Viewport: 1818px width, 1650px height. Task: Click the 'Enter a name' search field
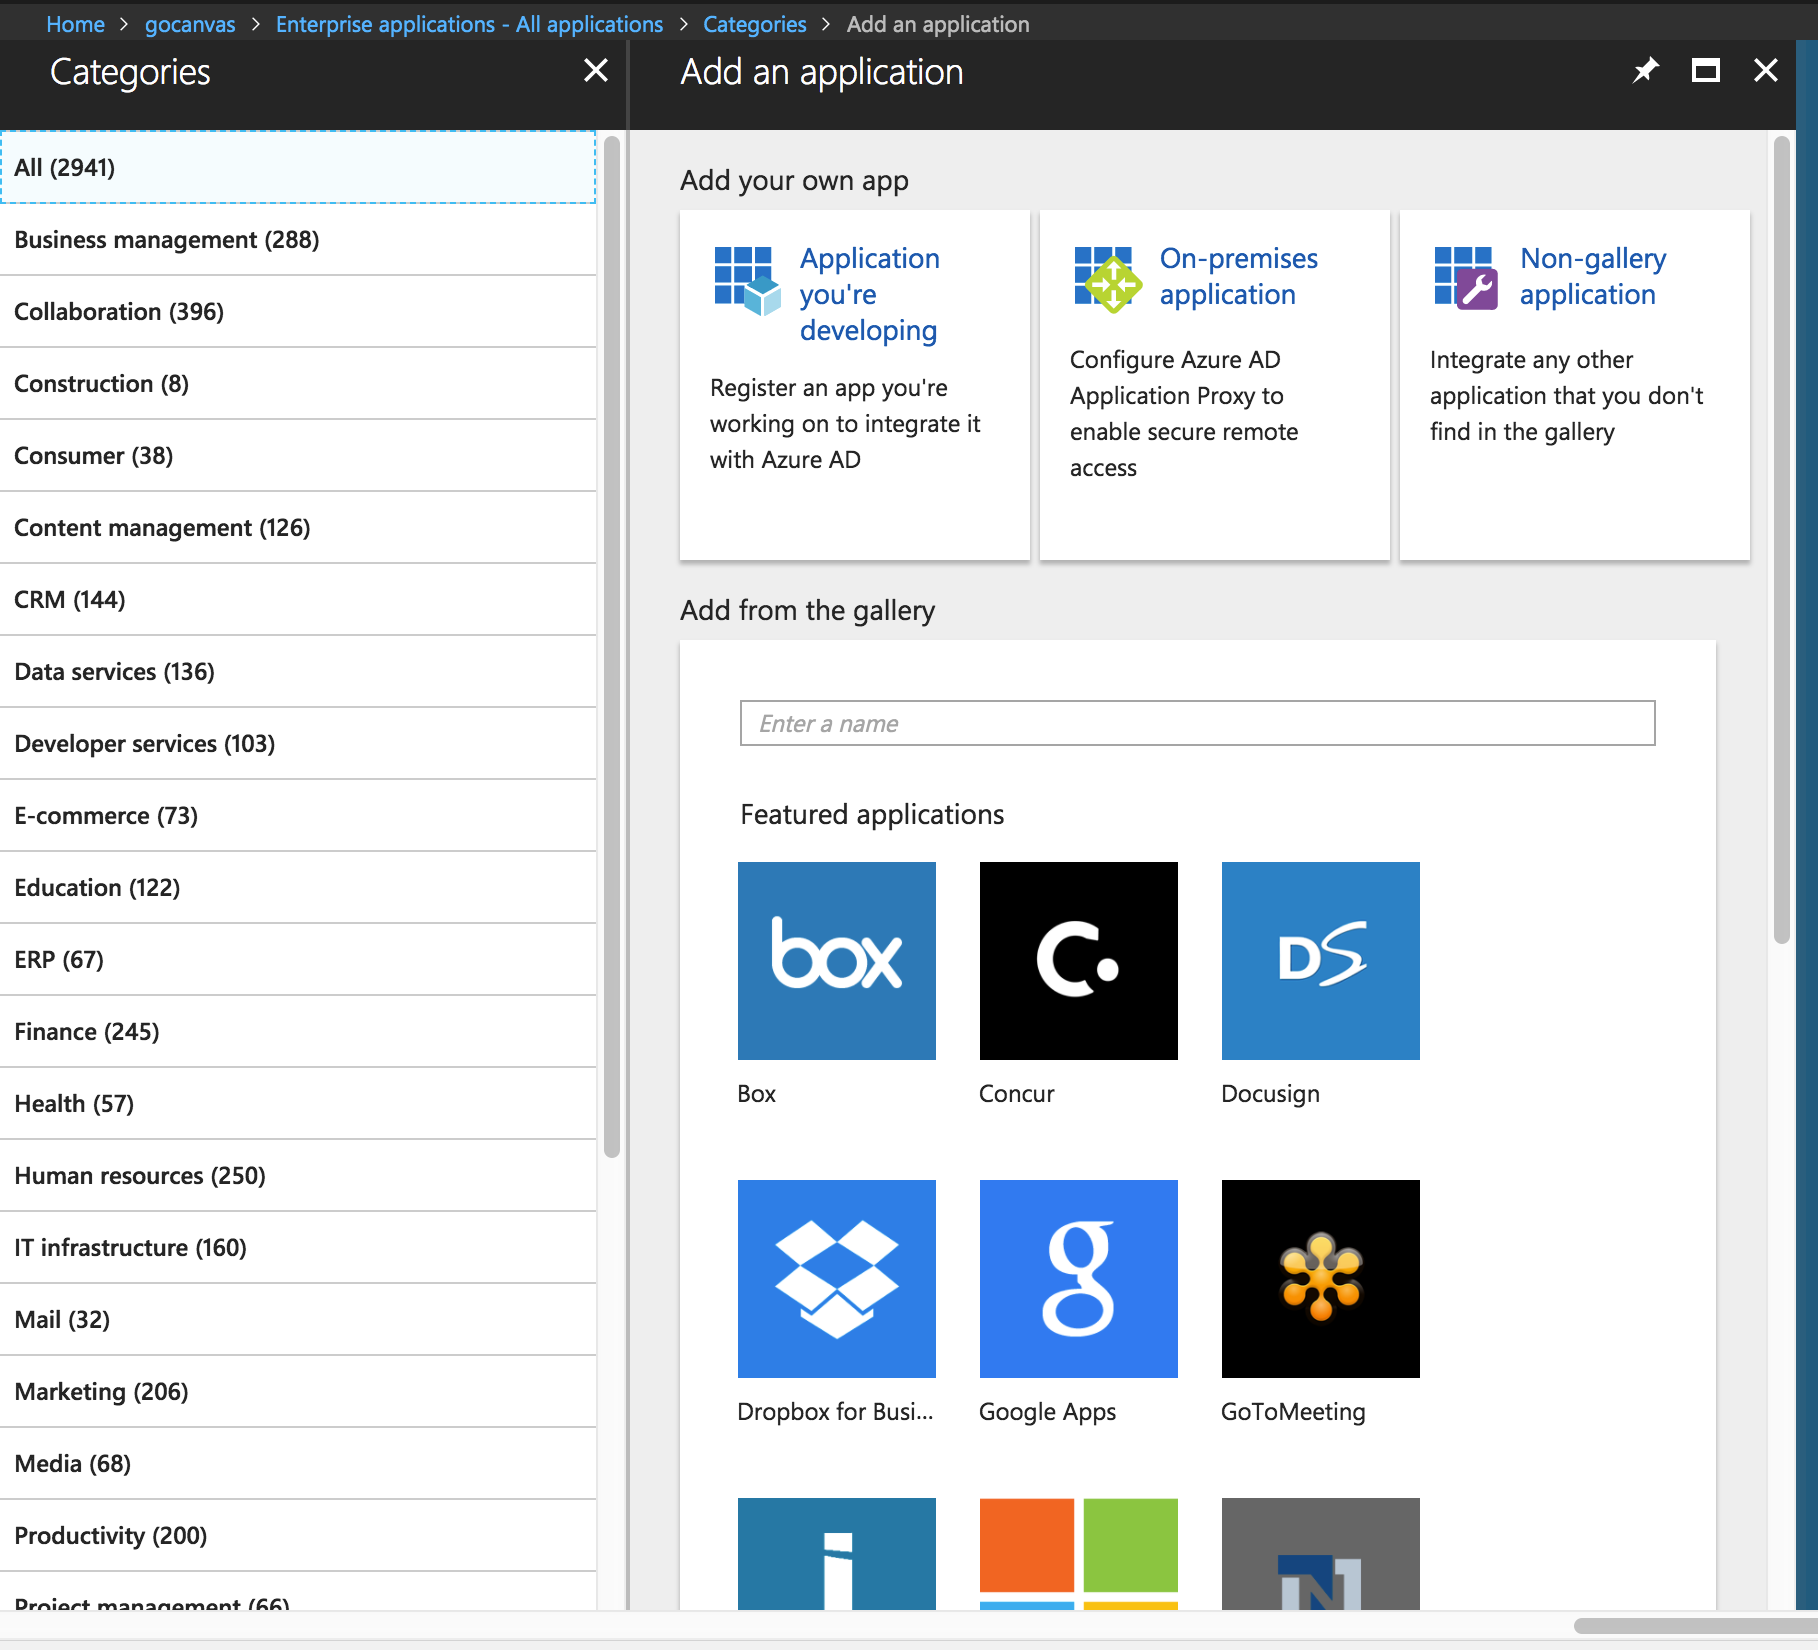(x=1197, y=723)
